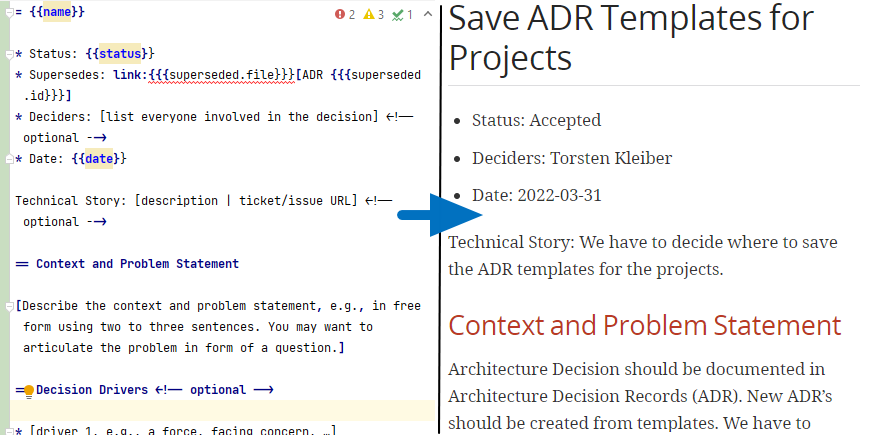Viewport: 870px width, 435px height.
Task: Fold the paragraph starting with Describe the context
Action: tap(9, 305)
